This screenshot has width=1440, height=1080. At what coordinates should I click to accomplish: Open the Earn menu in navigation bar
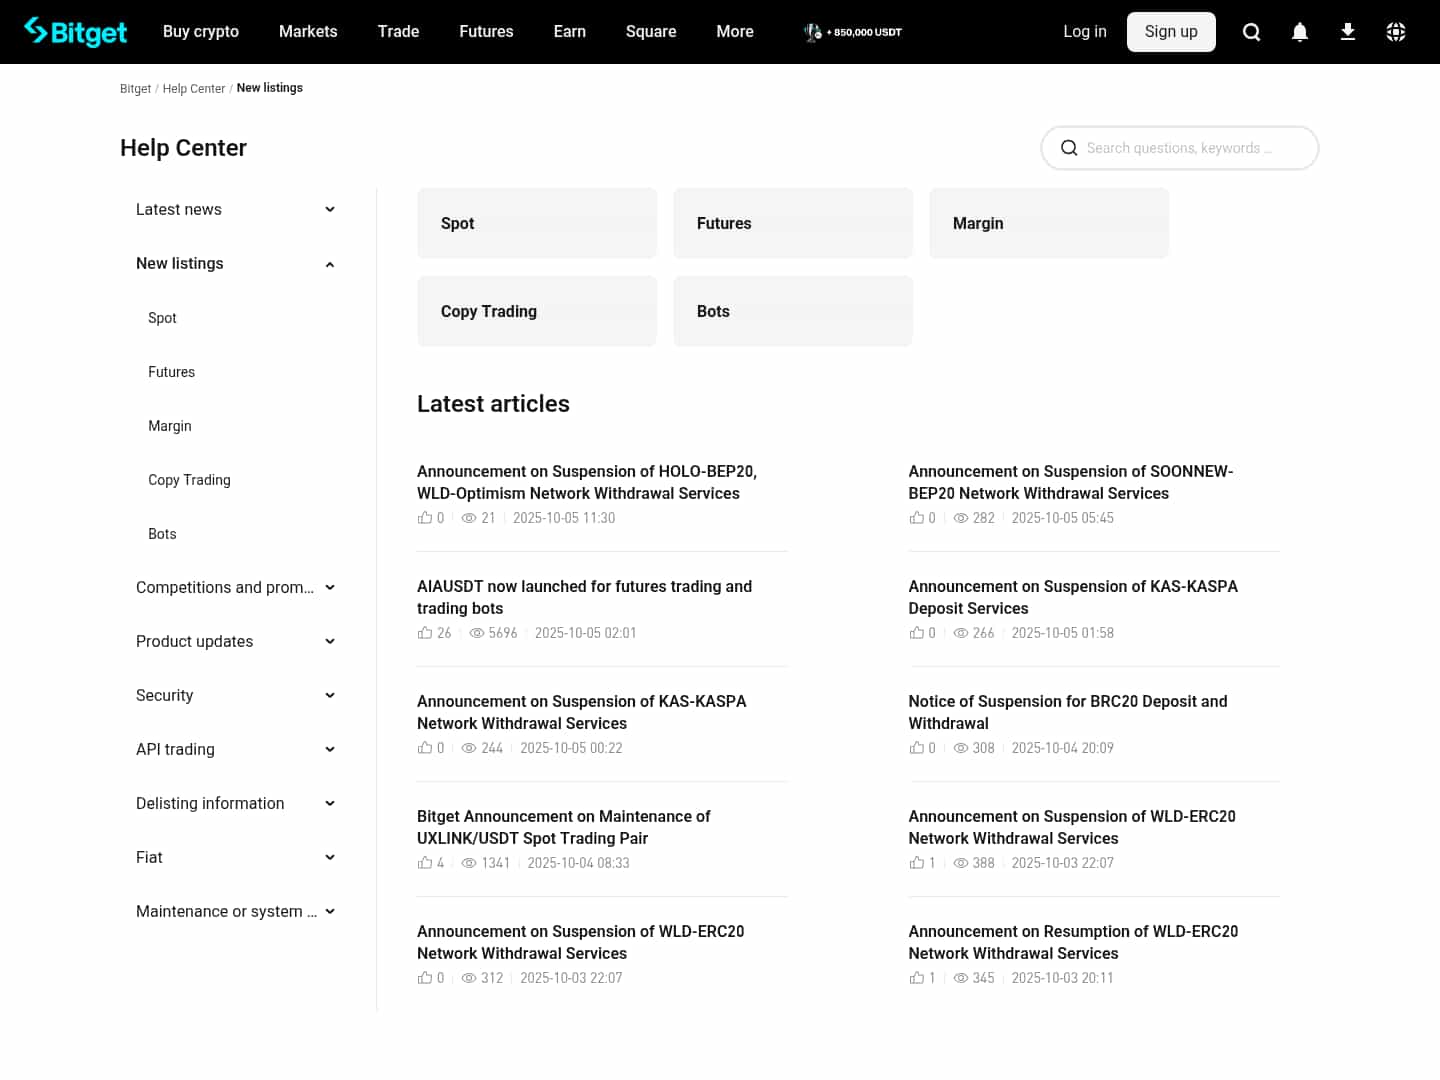click(569, 32)
